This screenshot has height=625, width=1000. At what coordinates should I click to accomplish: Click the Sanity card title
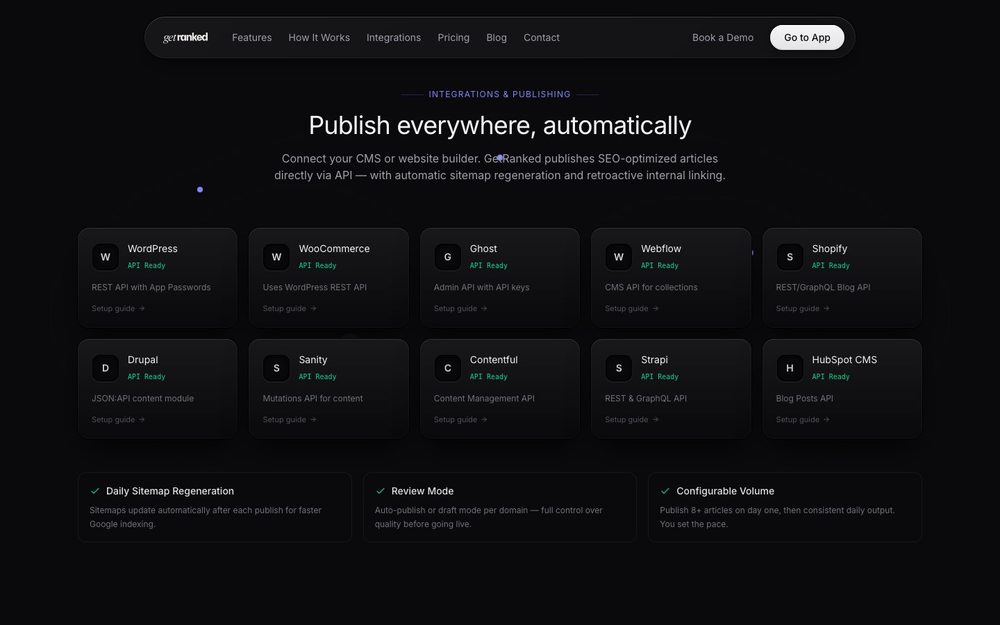point(312,360)
